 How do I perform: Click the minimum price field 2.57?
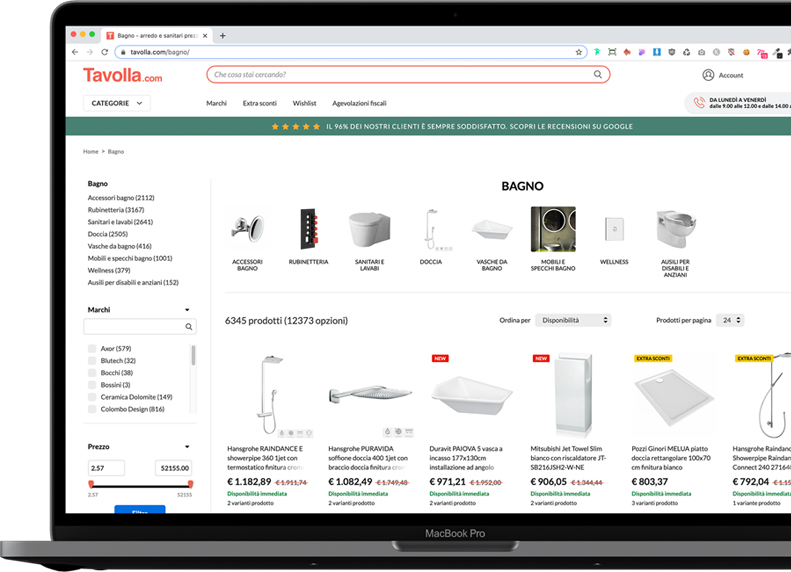[106, 468]
